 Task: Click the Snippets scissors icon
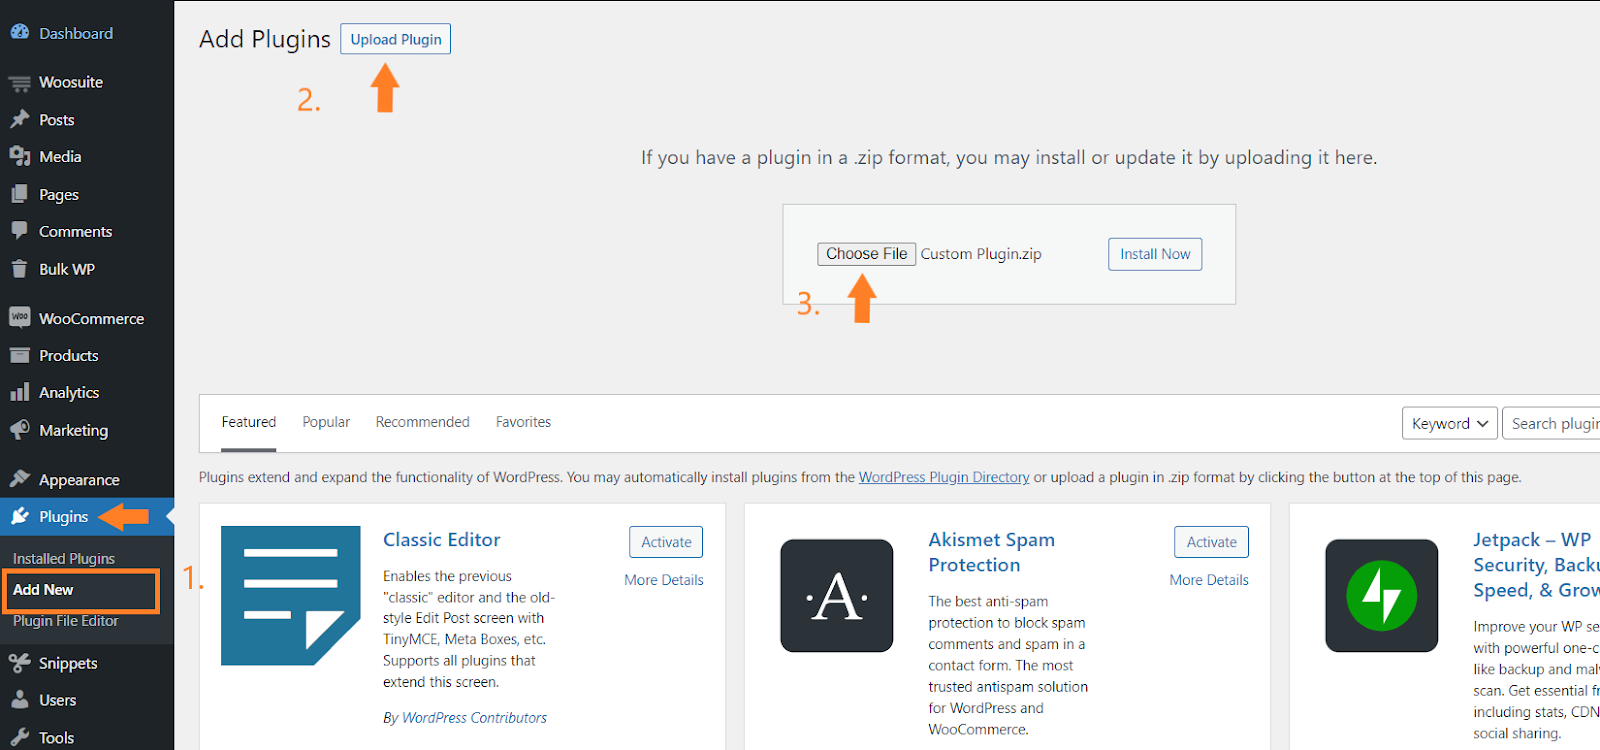pos(20,662)
